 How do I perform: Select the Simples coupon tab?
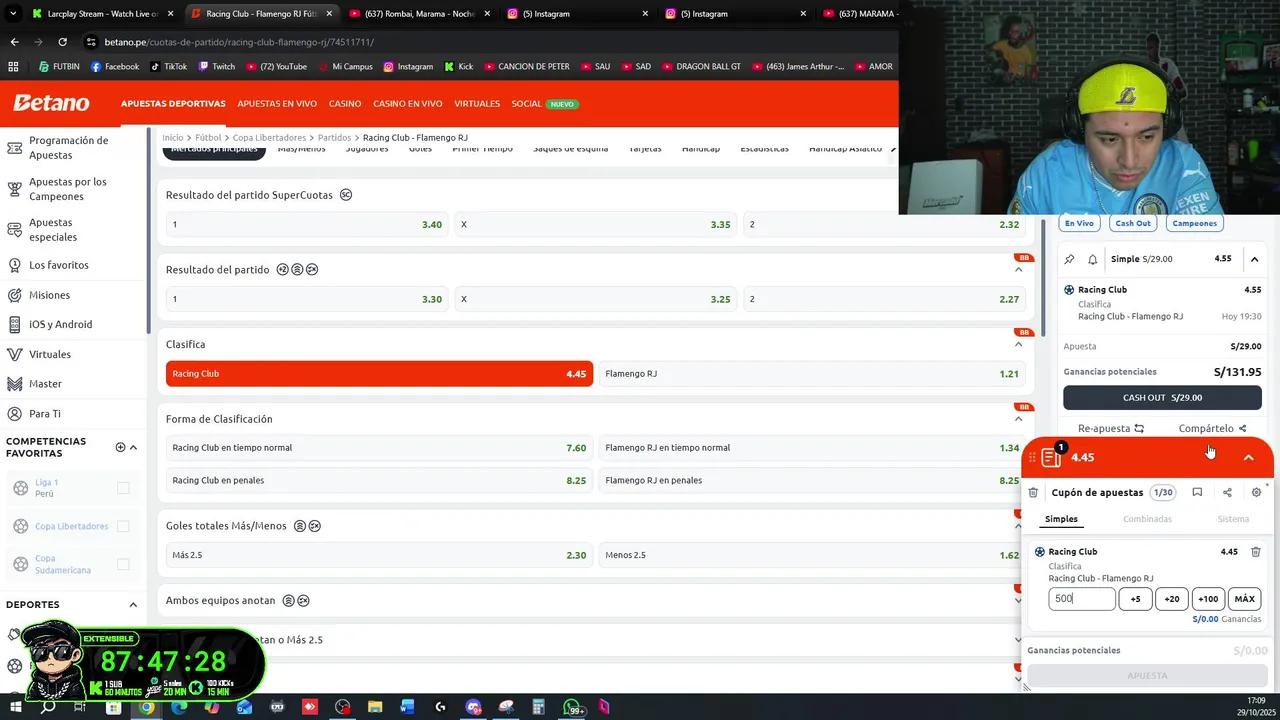1061,519
